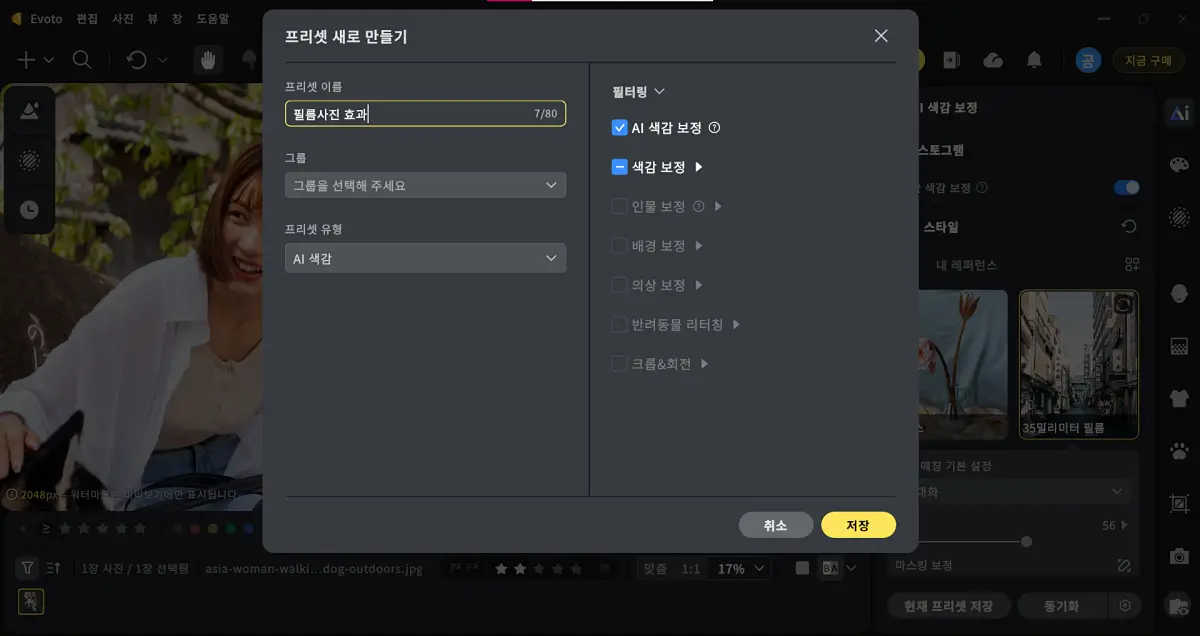
Task: Open the 그룹 selection dropdown
Action: (x=425, y=185)
